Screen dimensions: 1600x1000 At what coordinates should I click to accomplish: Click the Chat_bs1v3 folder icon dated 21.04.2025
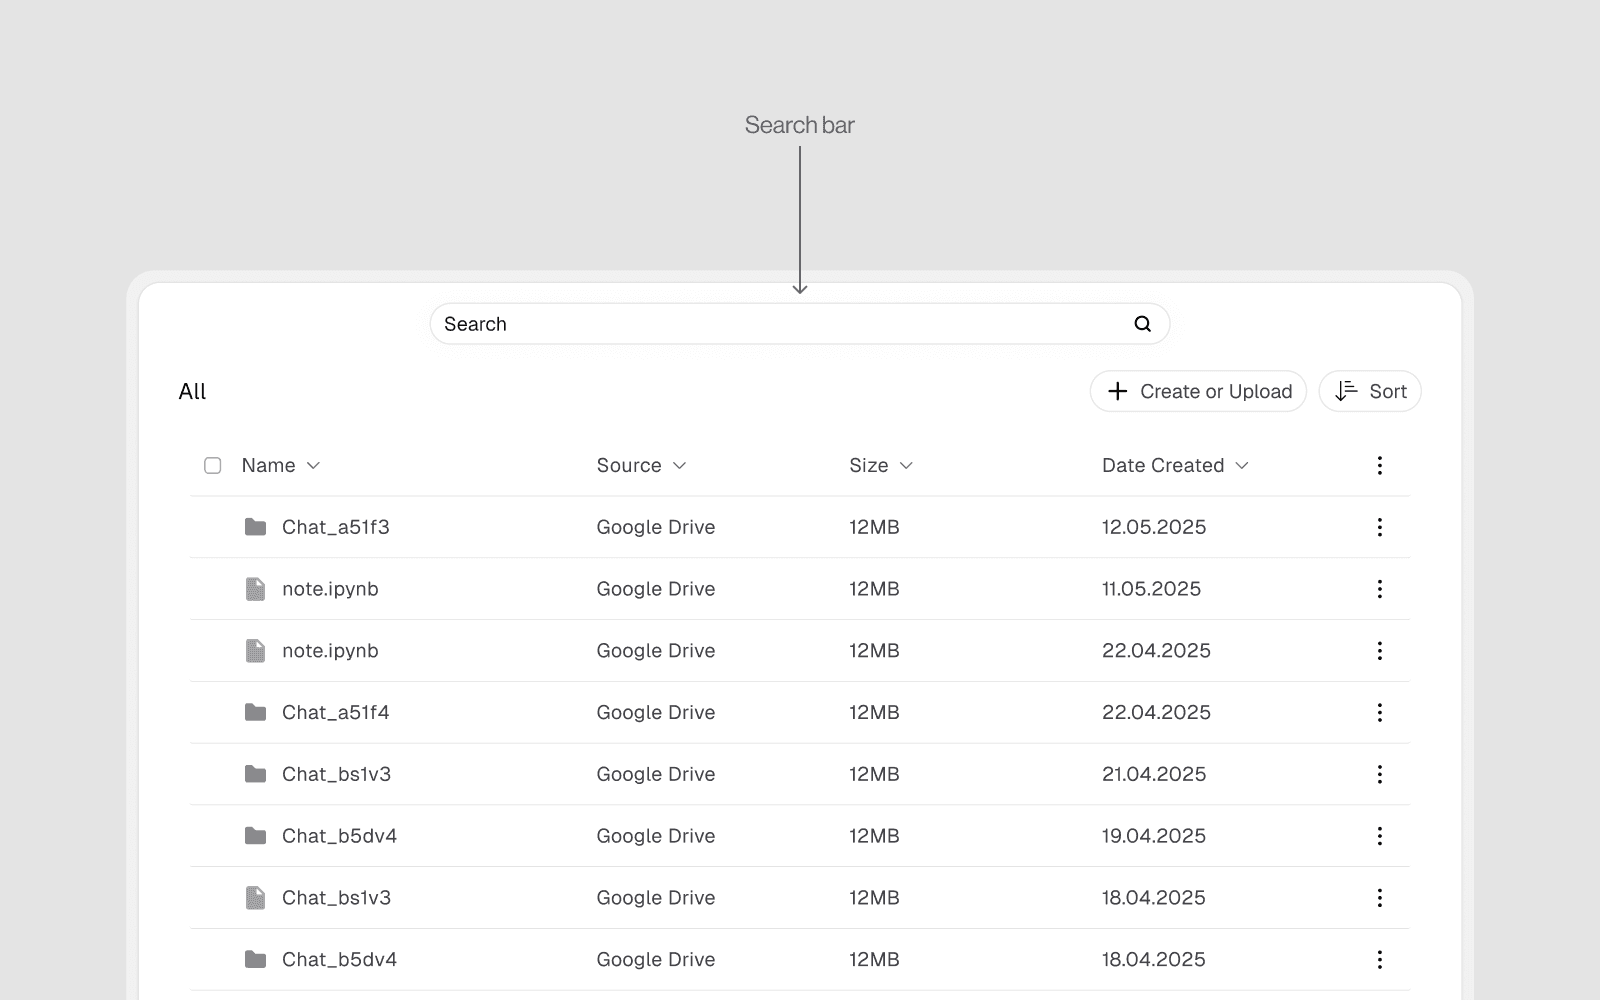pos(256,774)
